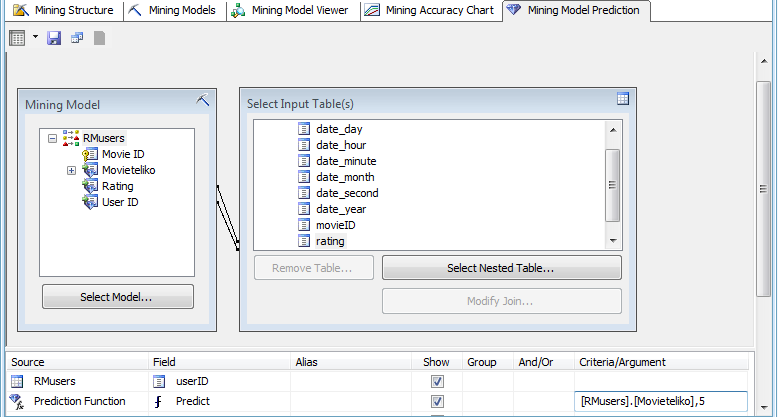
Task: Select the date_hour input column
Action: 341,145
